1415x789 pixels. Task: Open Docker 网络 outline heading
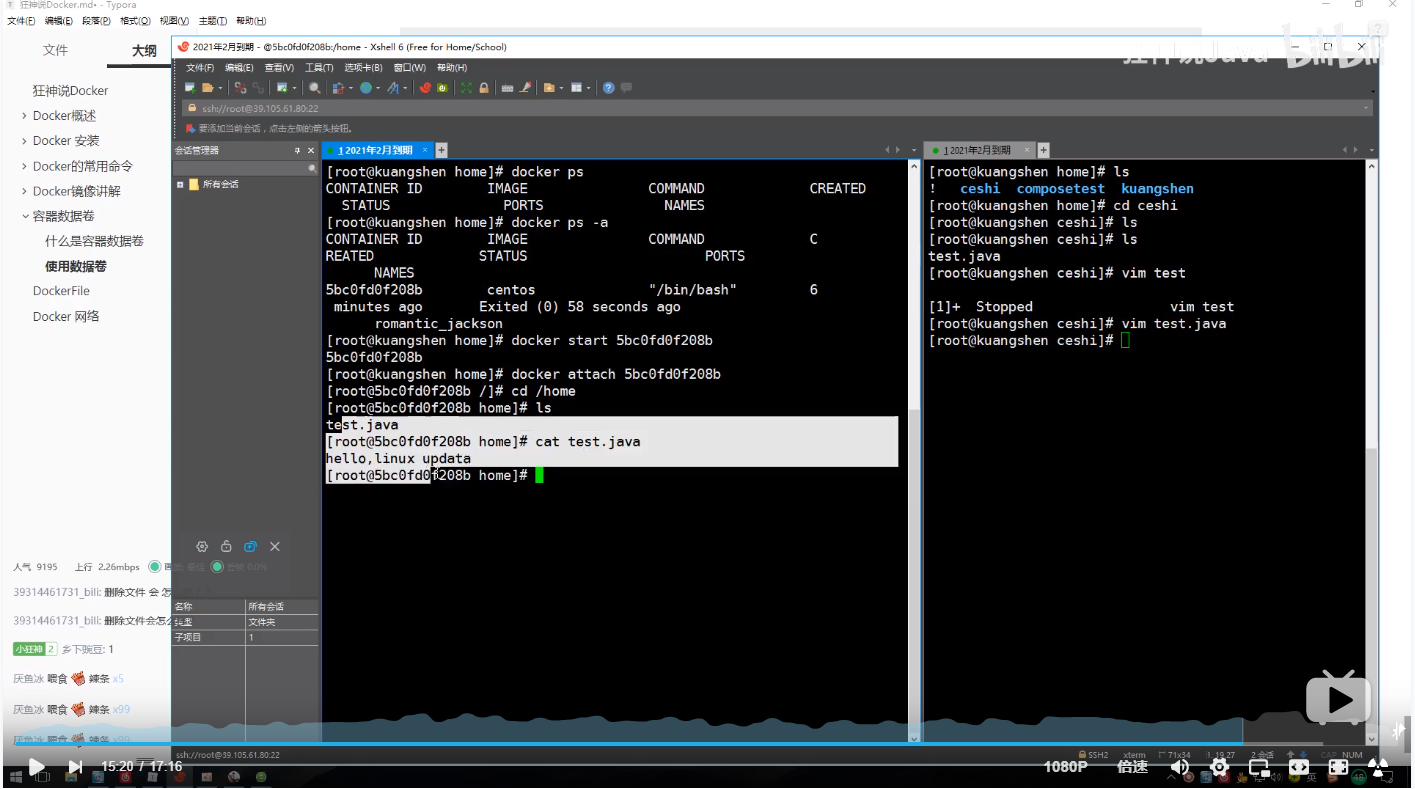(x=66, y=316)
